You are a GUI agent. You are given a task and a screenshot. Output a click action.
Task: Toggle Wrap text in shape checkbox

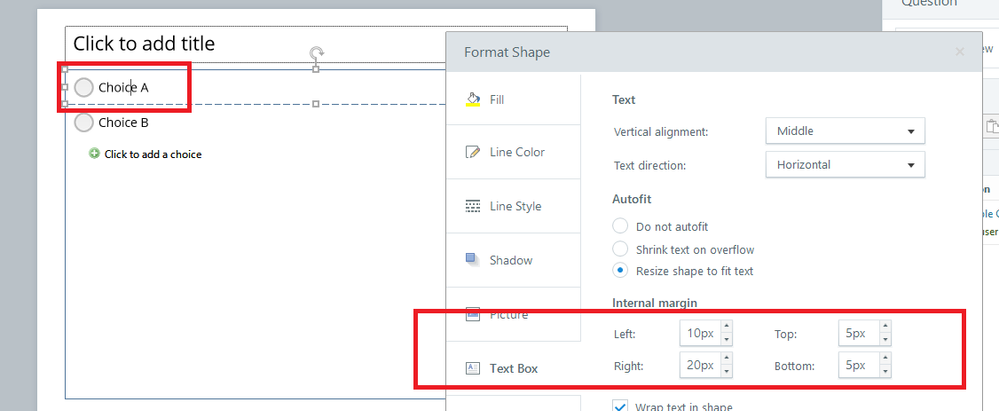pyautogui.click(x=620, y=406)
